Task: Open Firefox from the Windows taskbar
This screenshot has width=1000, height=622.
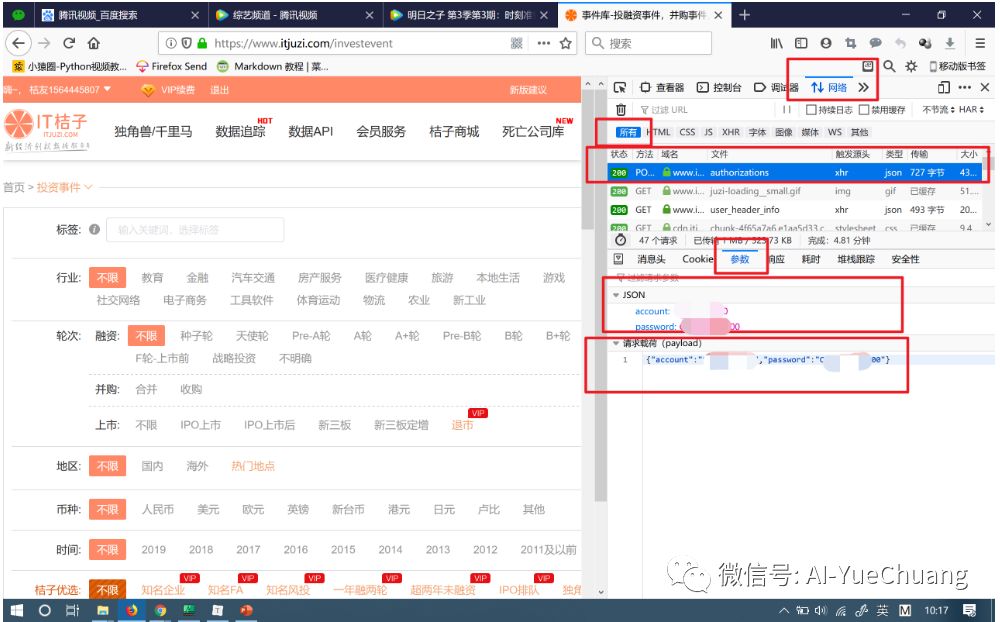Action: coord(131,611)
